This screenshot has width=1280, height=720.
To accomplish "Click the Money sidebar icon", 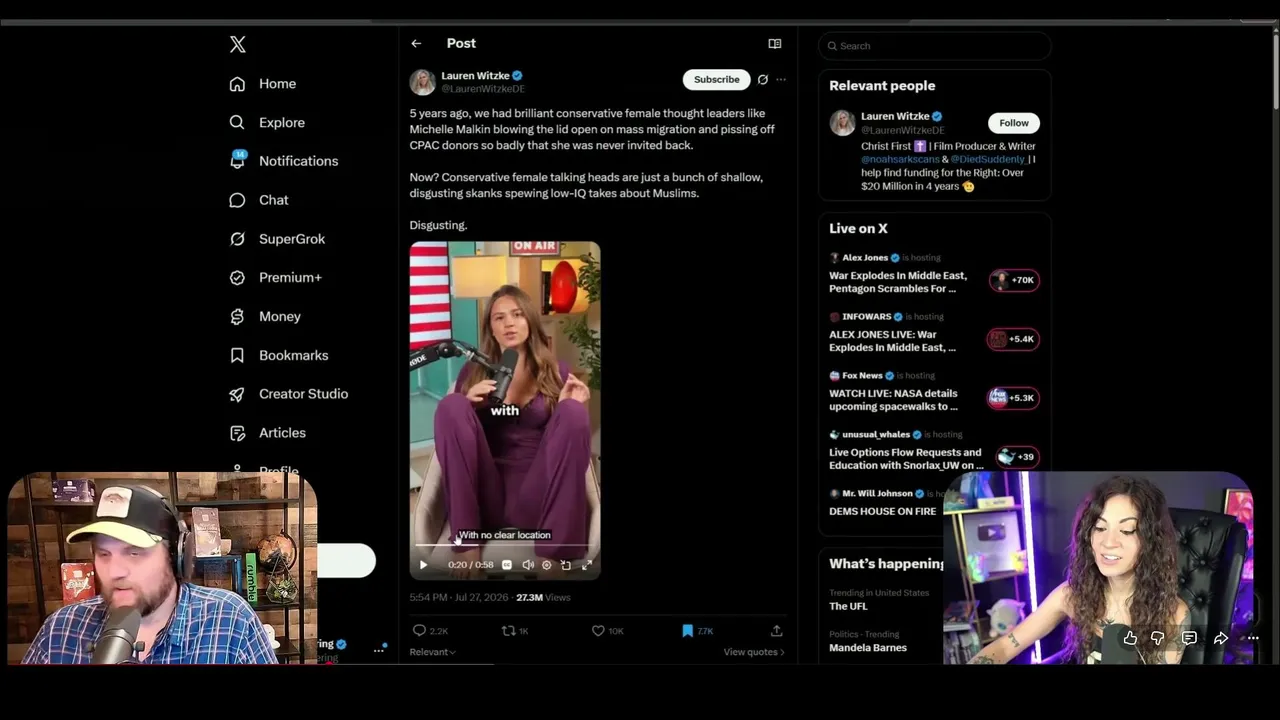I will (237, 316).
